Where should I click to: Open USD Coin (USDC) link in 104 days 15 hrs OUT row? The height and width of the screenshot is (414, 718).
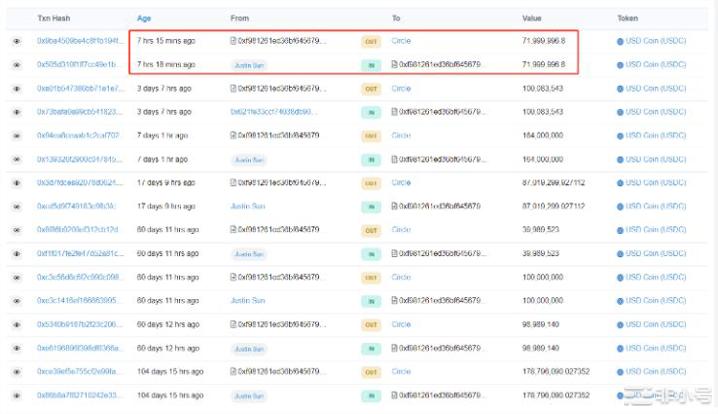(656, 371)
